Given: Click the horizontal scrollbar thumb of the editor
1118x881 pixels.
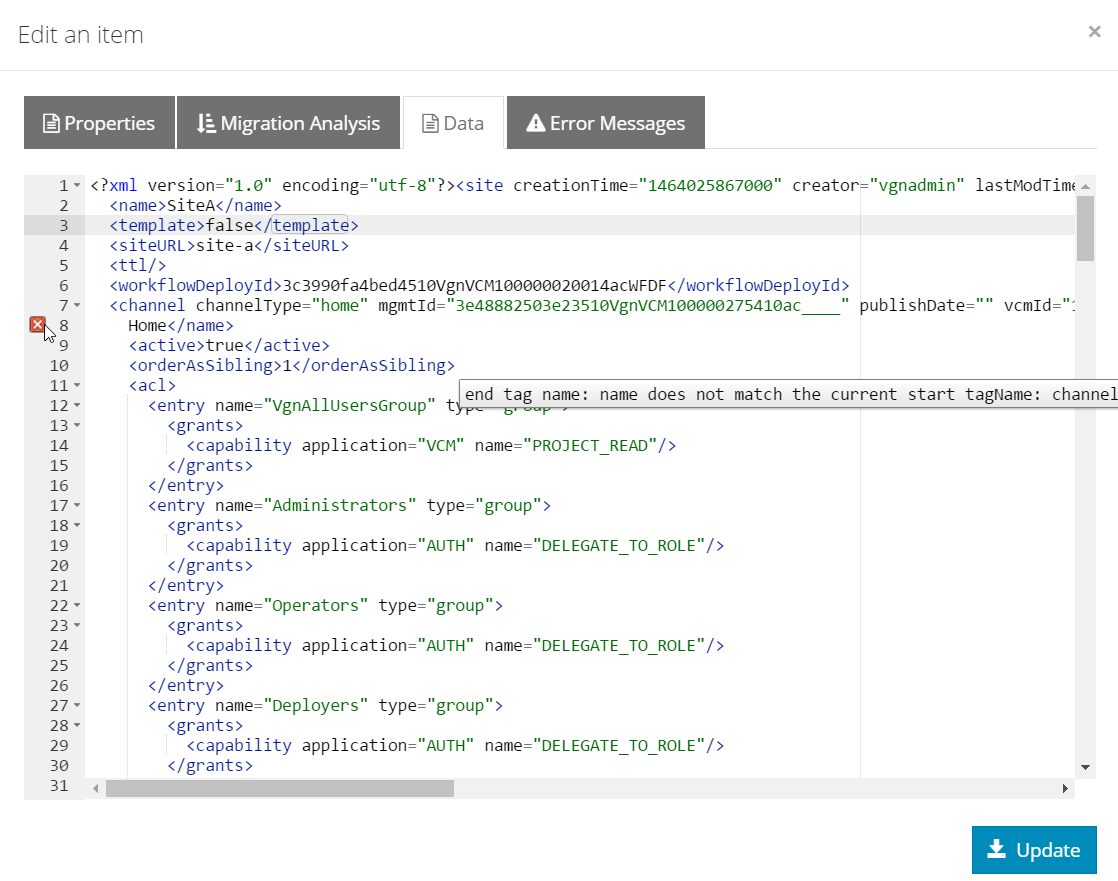Looking at the screenshot, I should pos(280,788).
